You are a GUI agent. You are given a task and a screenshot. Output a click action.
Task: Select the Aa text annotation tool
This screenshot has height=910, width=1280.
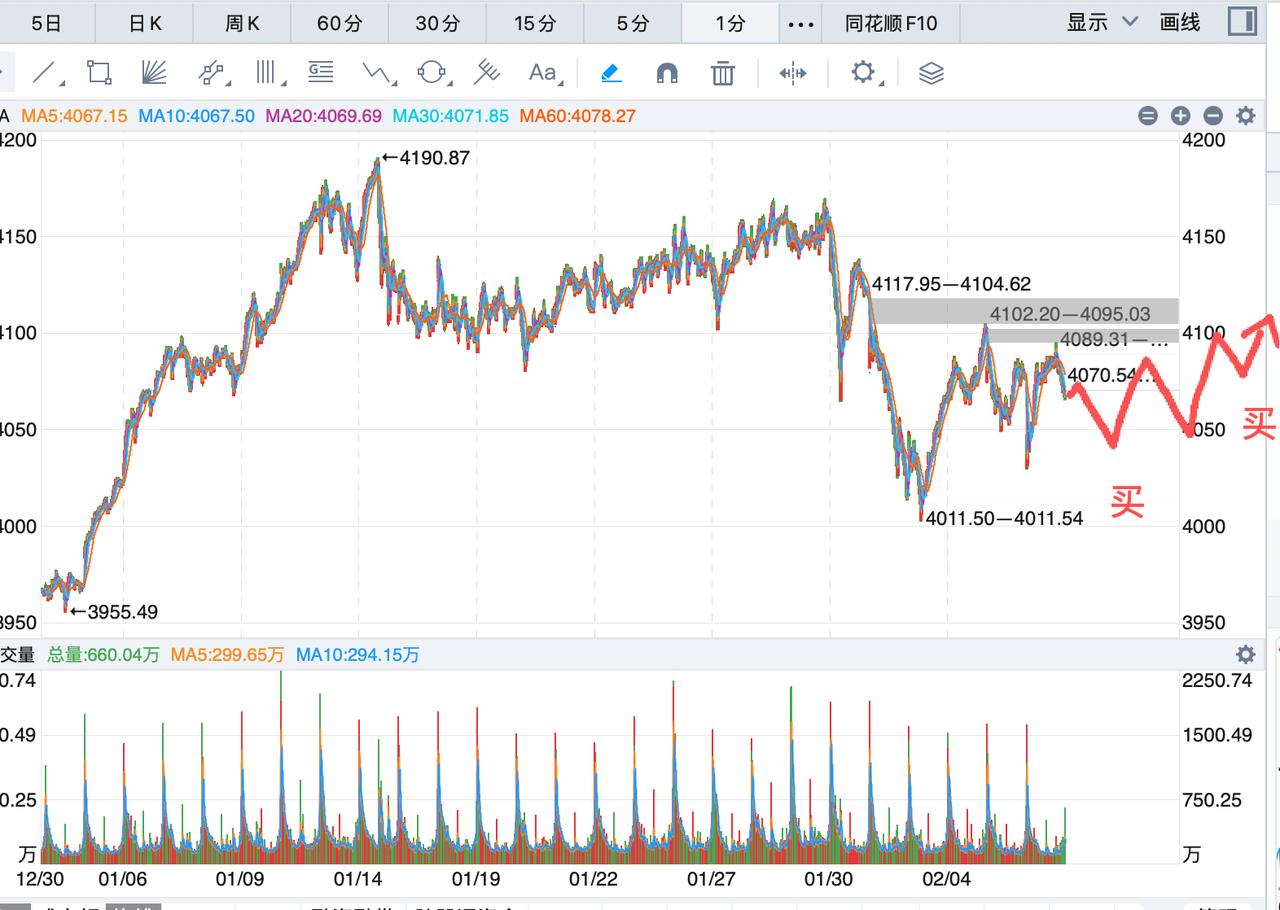[x=543, y=72]
